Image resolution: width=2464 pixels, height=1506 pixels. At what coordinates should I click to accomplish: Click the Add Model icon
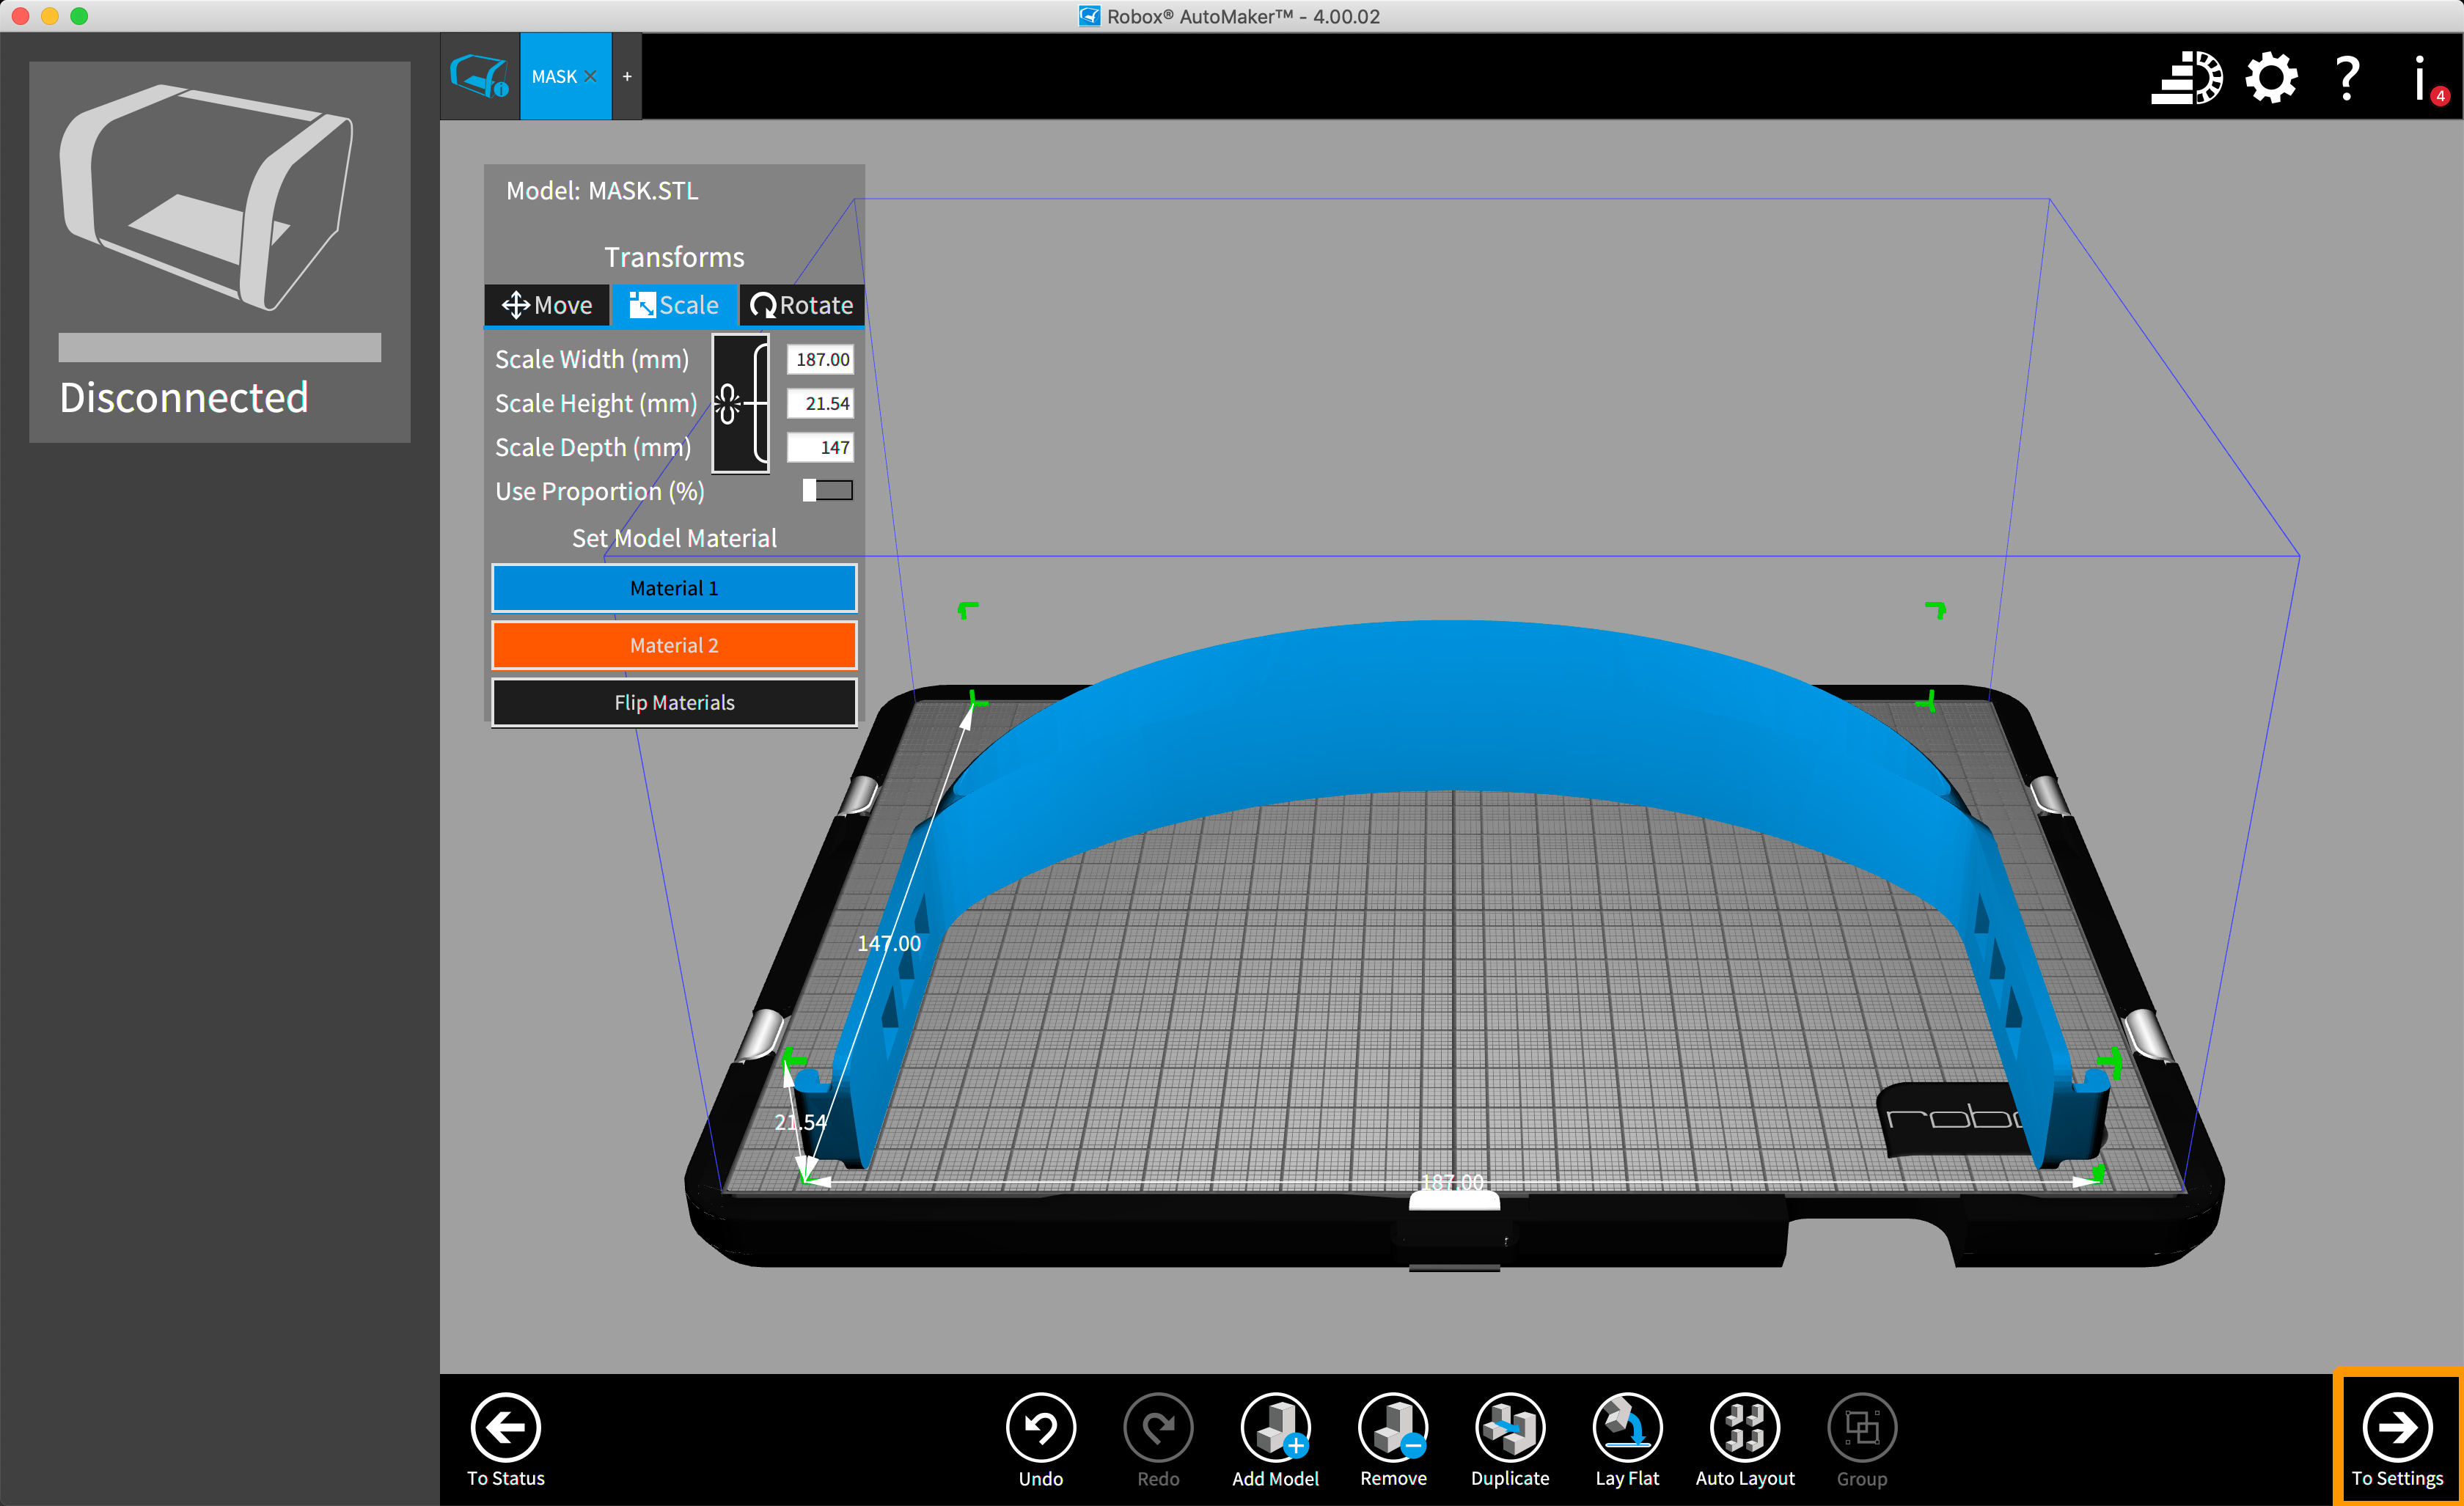click(x=1275, y=1428)
